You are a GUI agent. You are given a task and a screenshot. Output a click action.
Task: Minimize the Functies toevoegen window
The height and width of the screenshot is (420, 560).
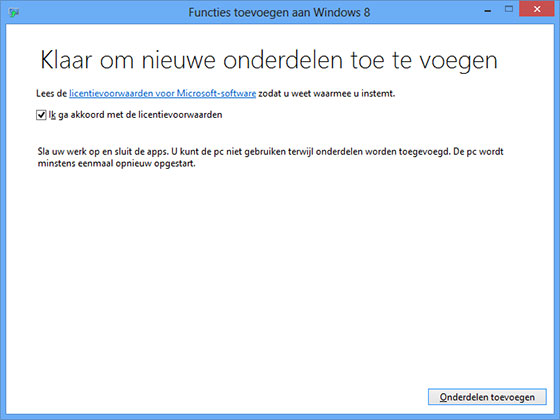[x=488, y=11]
